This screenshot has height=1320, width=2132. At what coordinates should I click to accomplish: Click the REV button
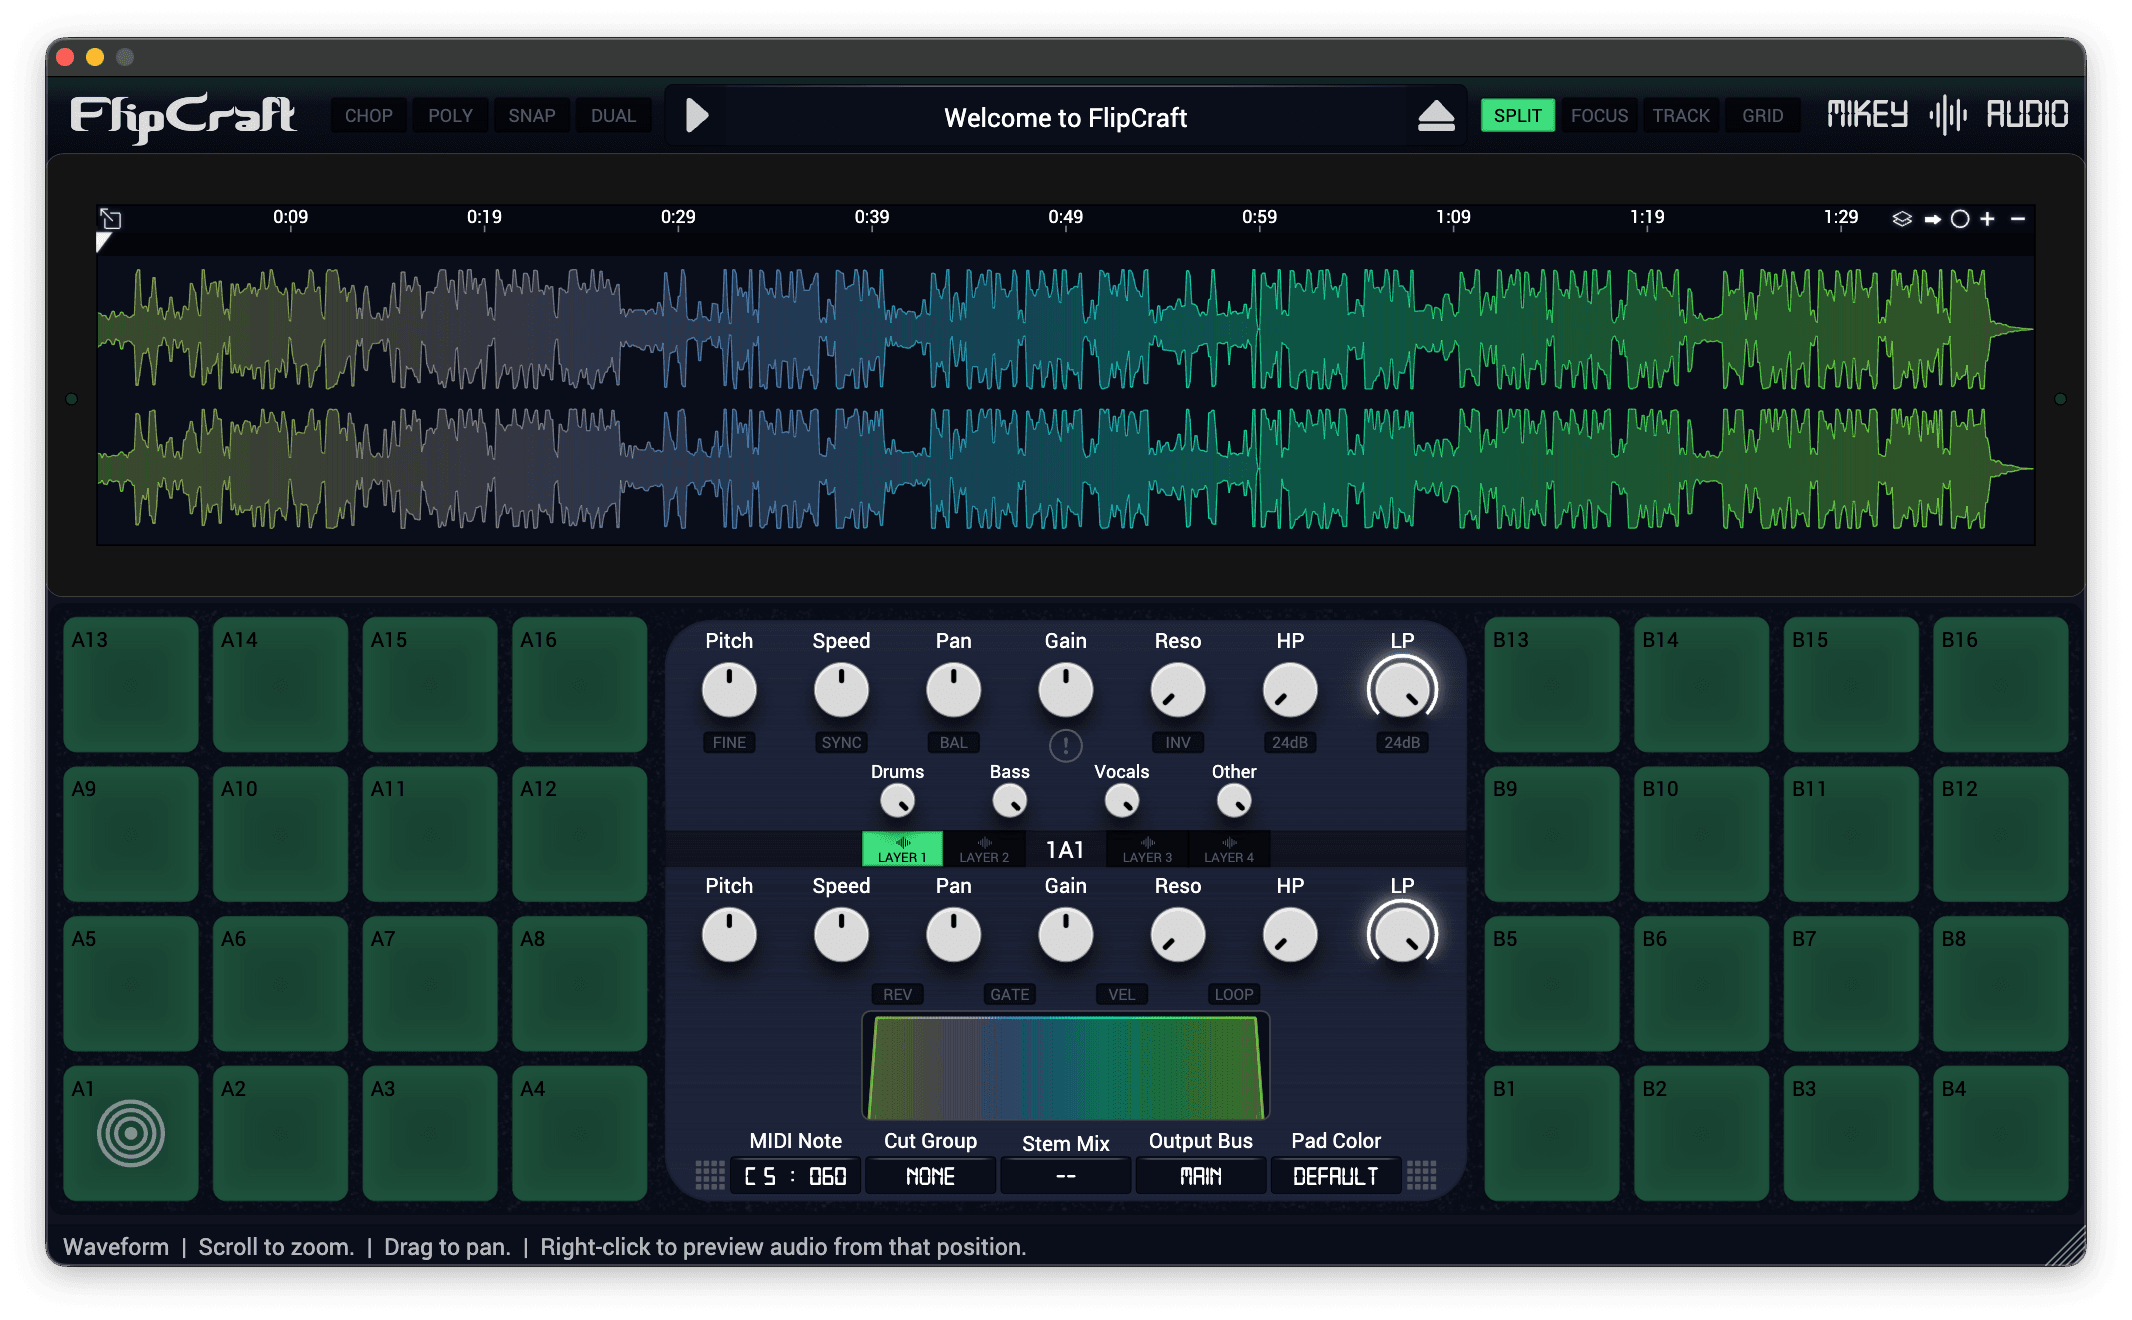tap(897, 994)
